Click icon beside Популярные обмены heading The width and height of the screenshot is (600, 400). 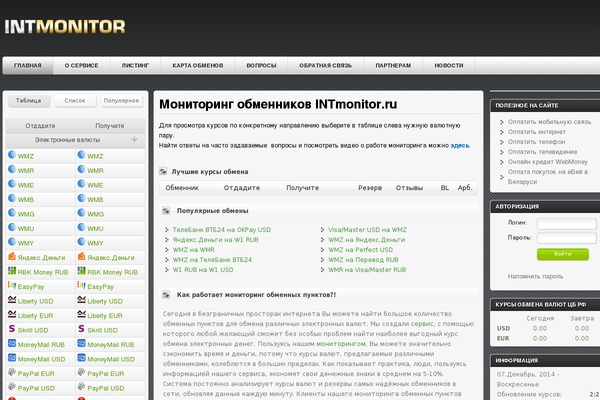[x=166, y=211]
